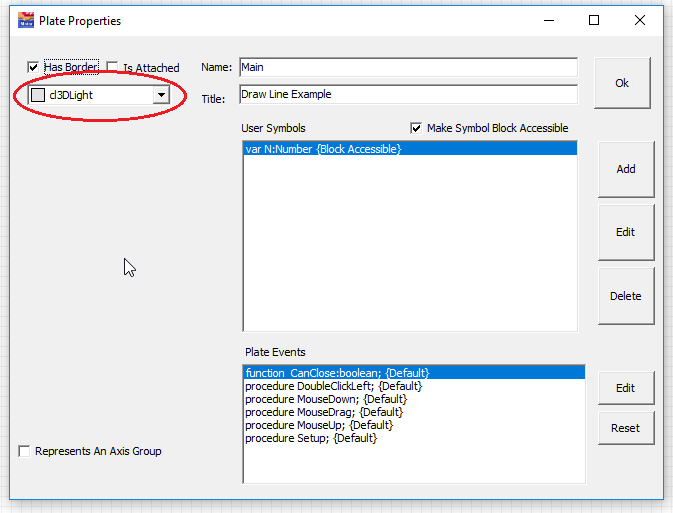Toggle Make Symbol Block Accessible checkbox
This screenshot has width=673, height=513.
417,128
